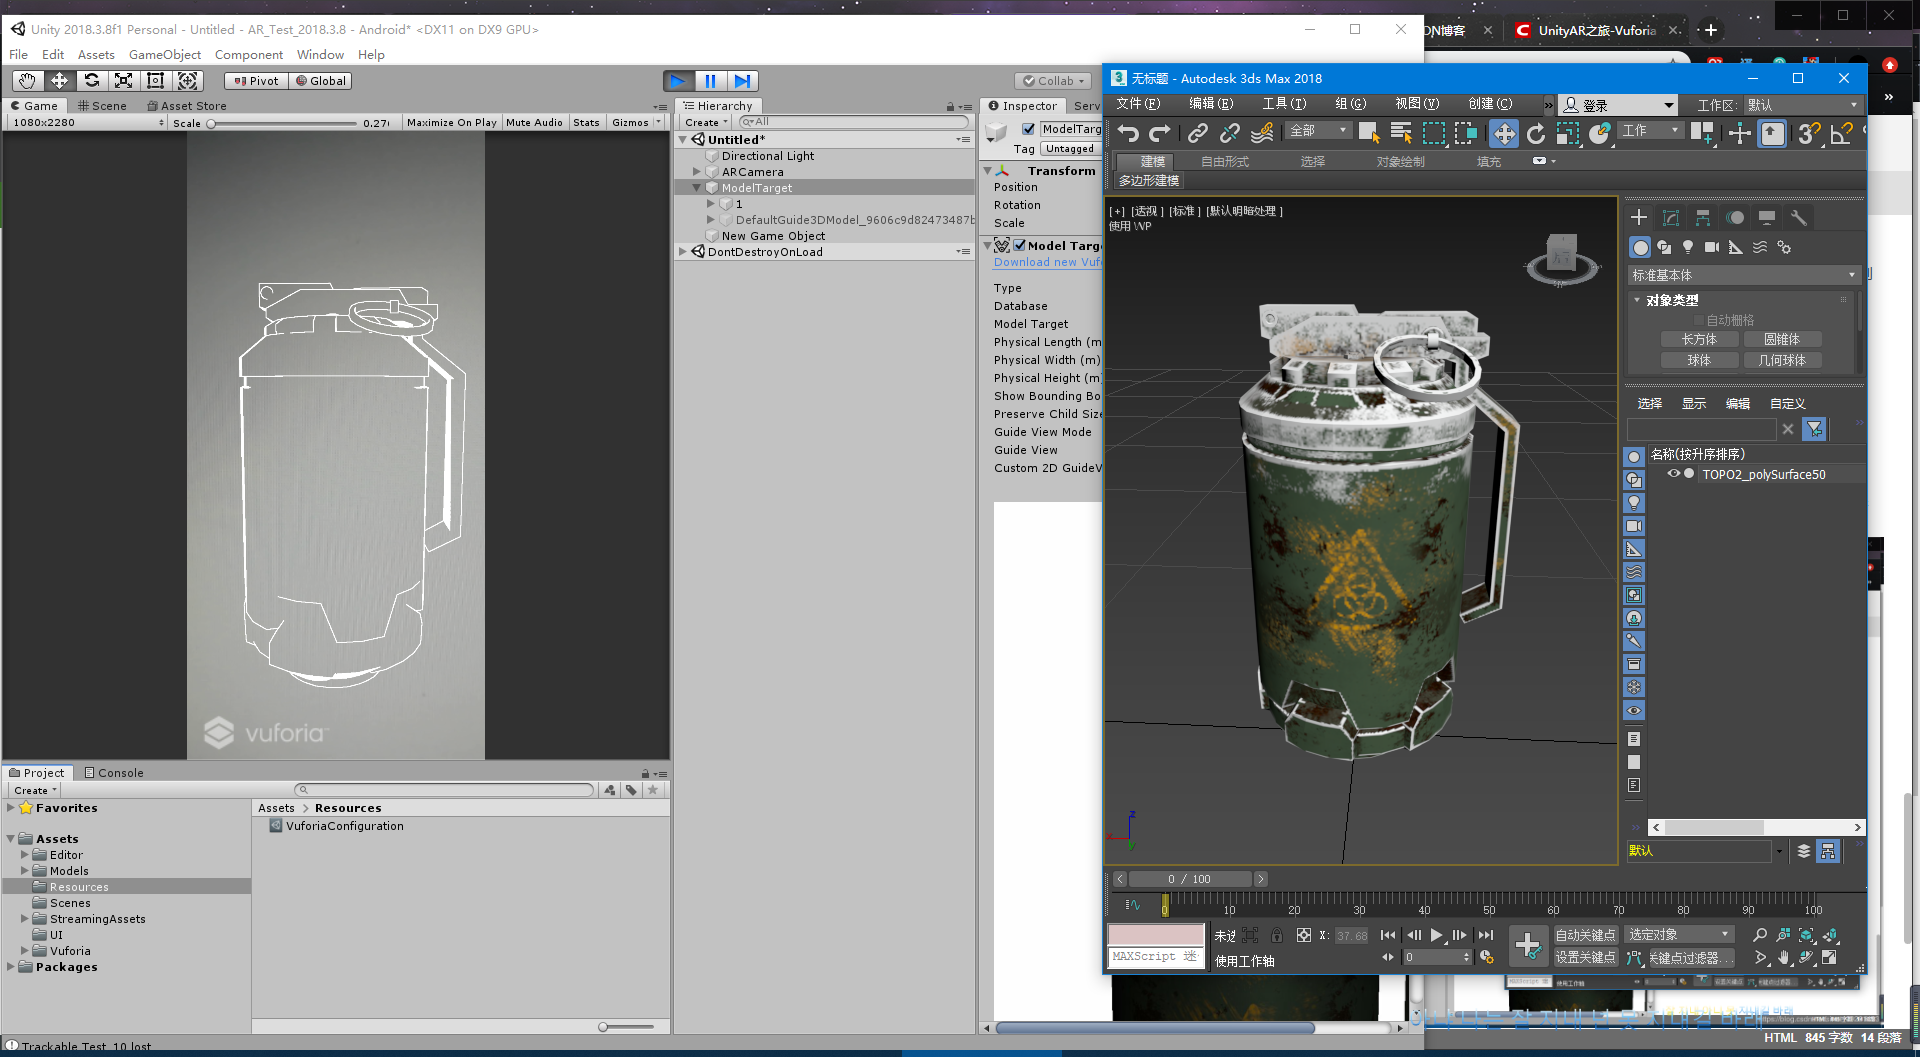
Task: Click the Utilities wrench icon
Action: click(1798, 218)
